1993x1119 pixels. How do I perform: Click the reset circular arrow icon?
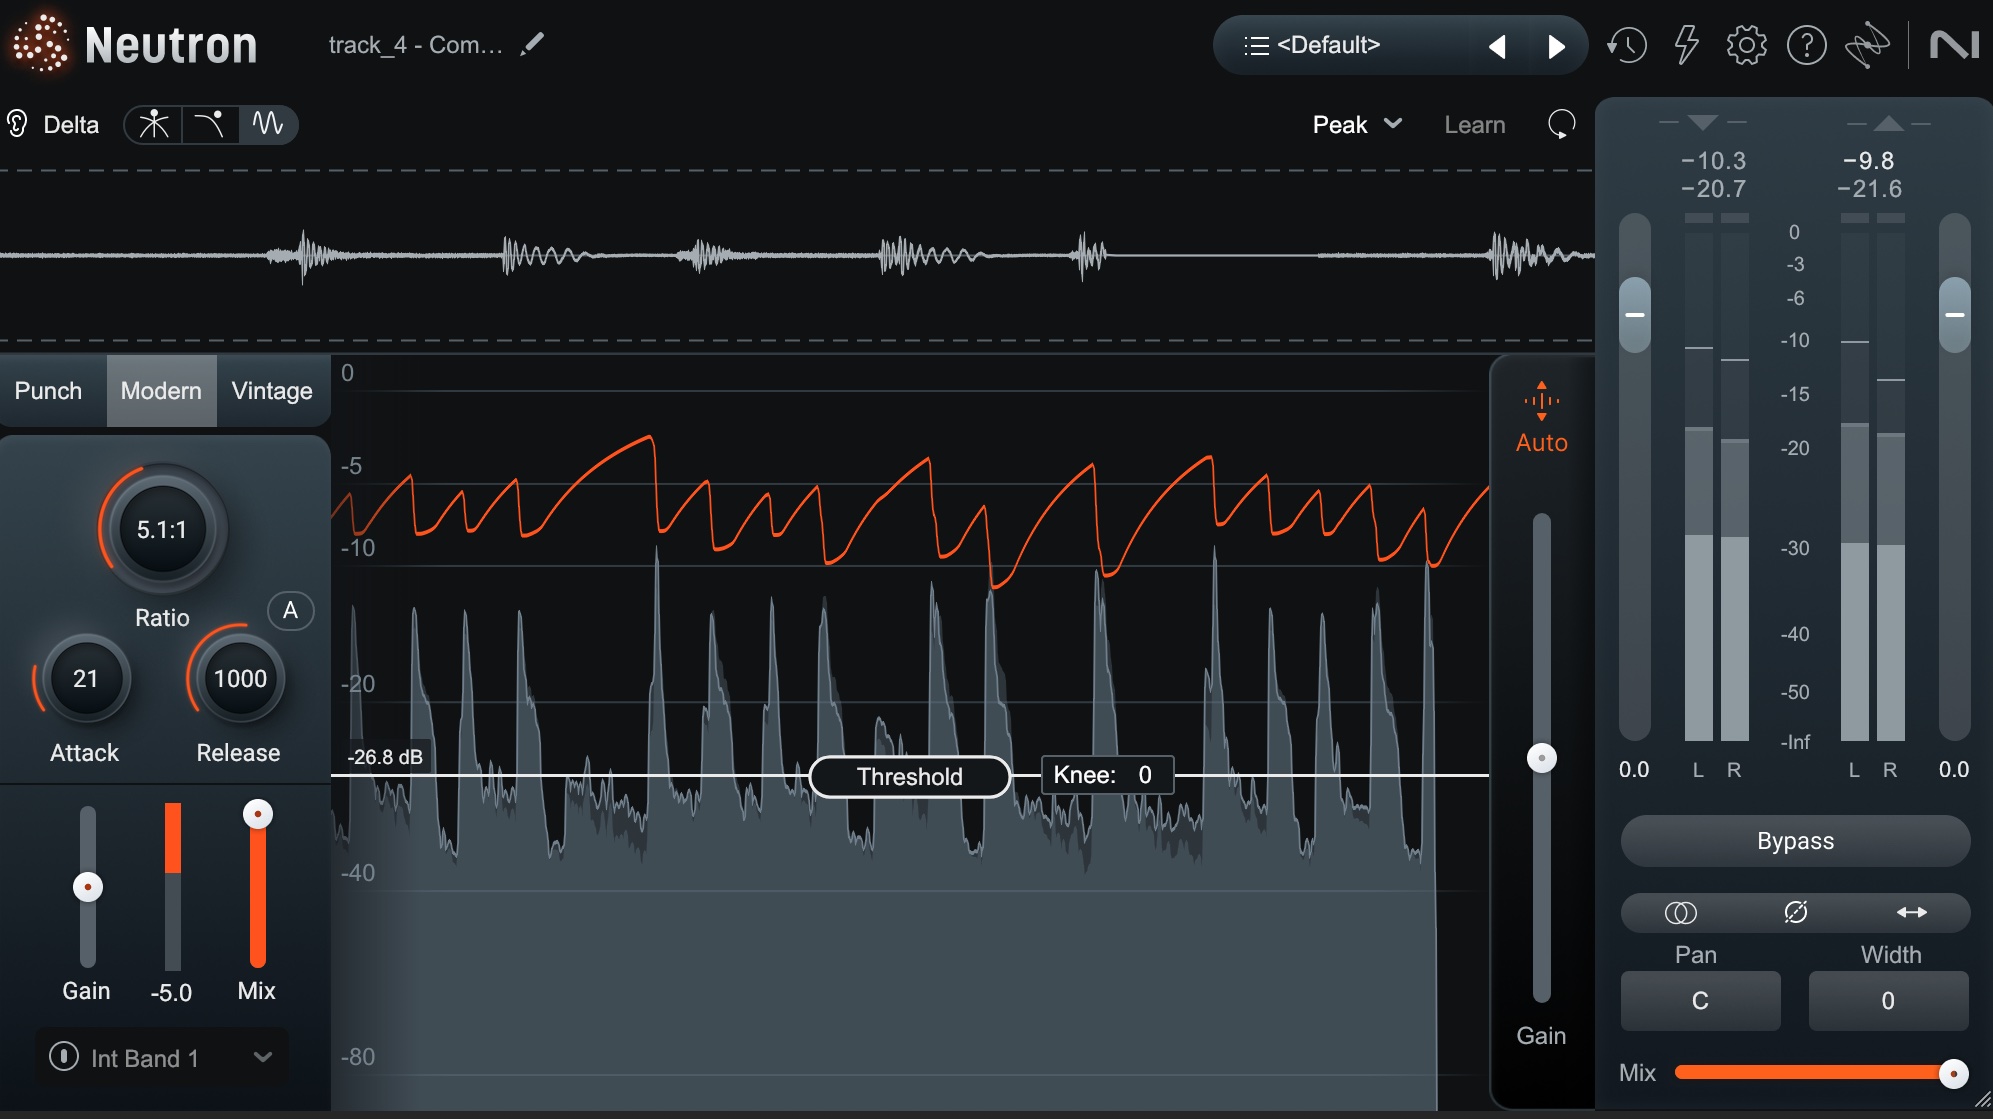(1561, 124)
